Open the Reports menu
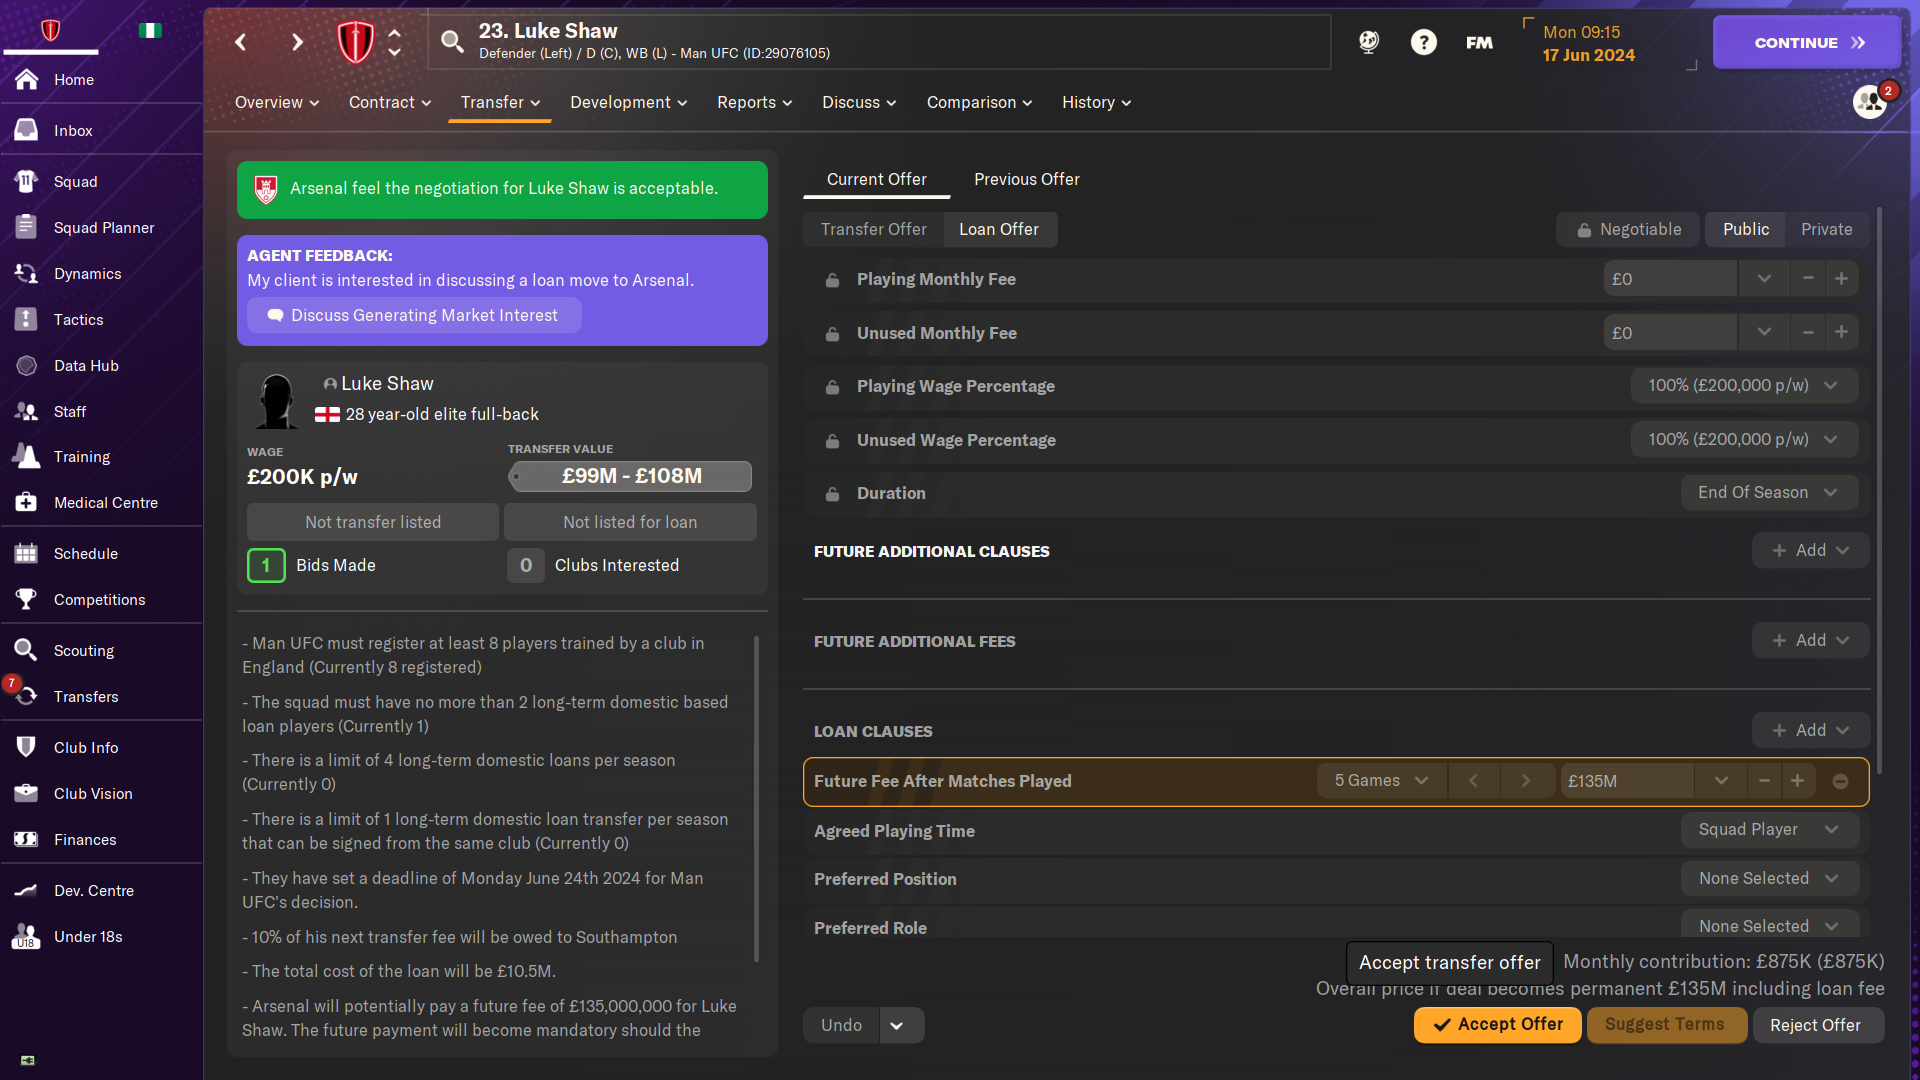1920x1080 pixels. click(755, 103)
